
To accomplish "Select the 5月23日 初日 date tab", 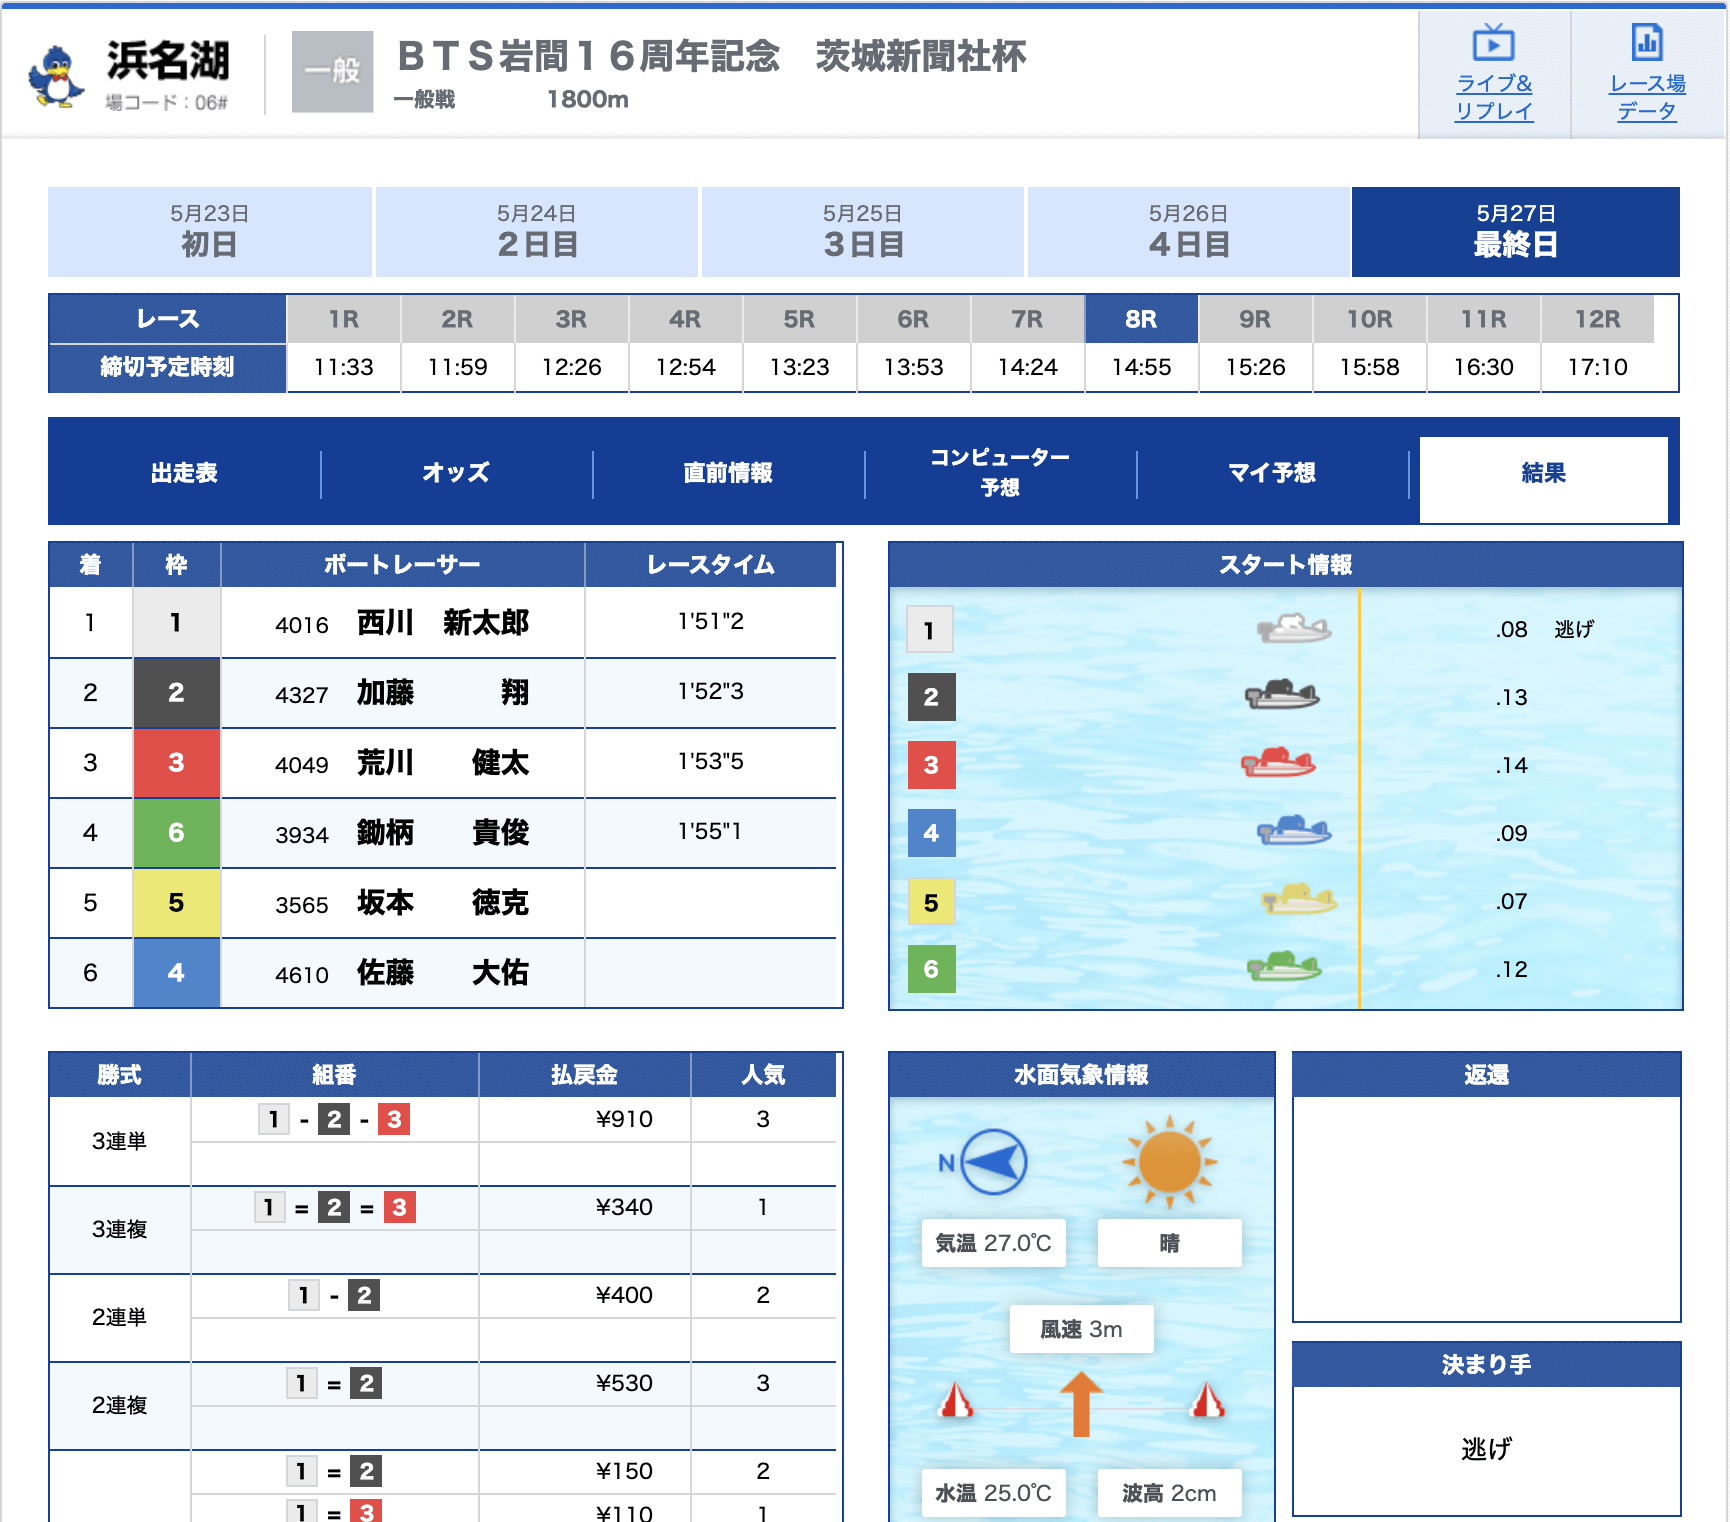I will pyautogui.click(x=209, y=232).
